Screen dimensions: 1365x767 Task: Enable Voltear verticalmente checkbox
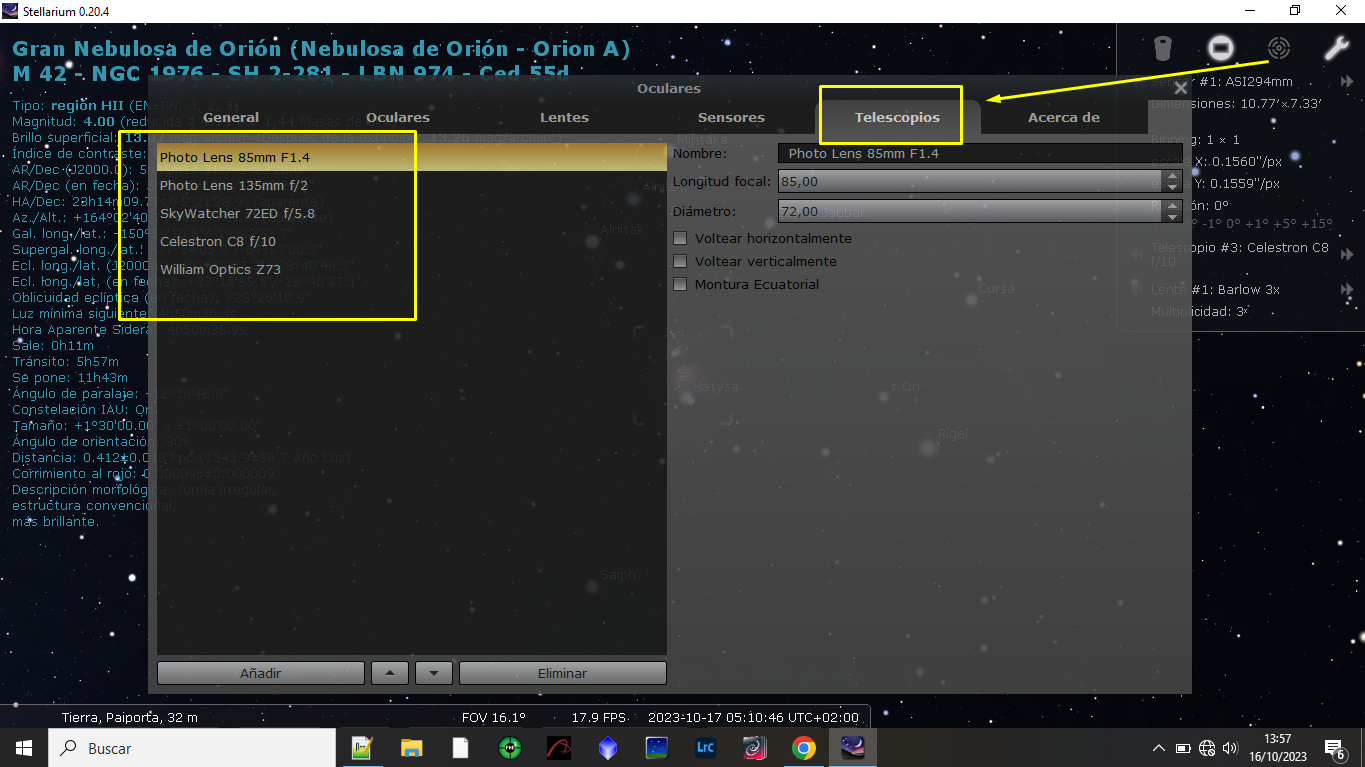click(x=681, y=262)
